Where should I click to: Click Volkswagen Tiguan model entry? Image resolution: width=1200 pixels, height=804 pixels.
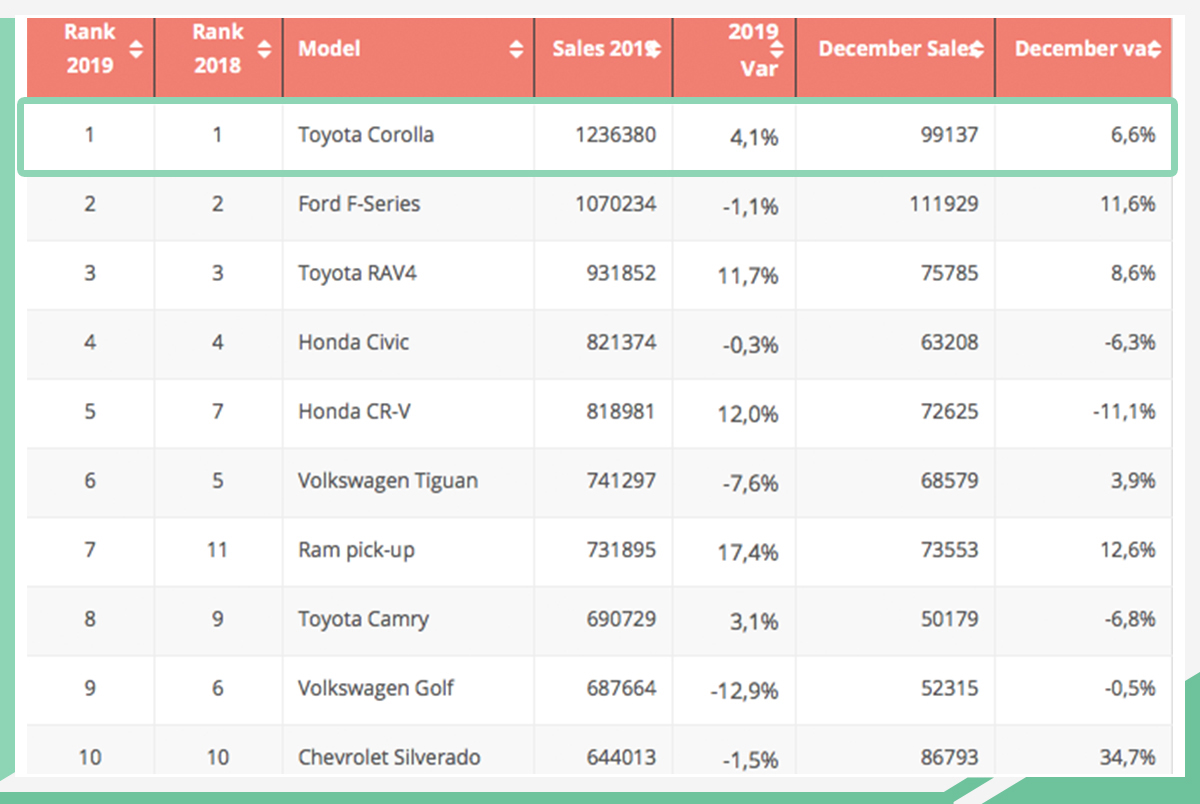(388, 480)
